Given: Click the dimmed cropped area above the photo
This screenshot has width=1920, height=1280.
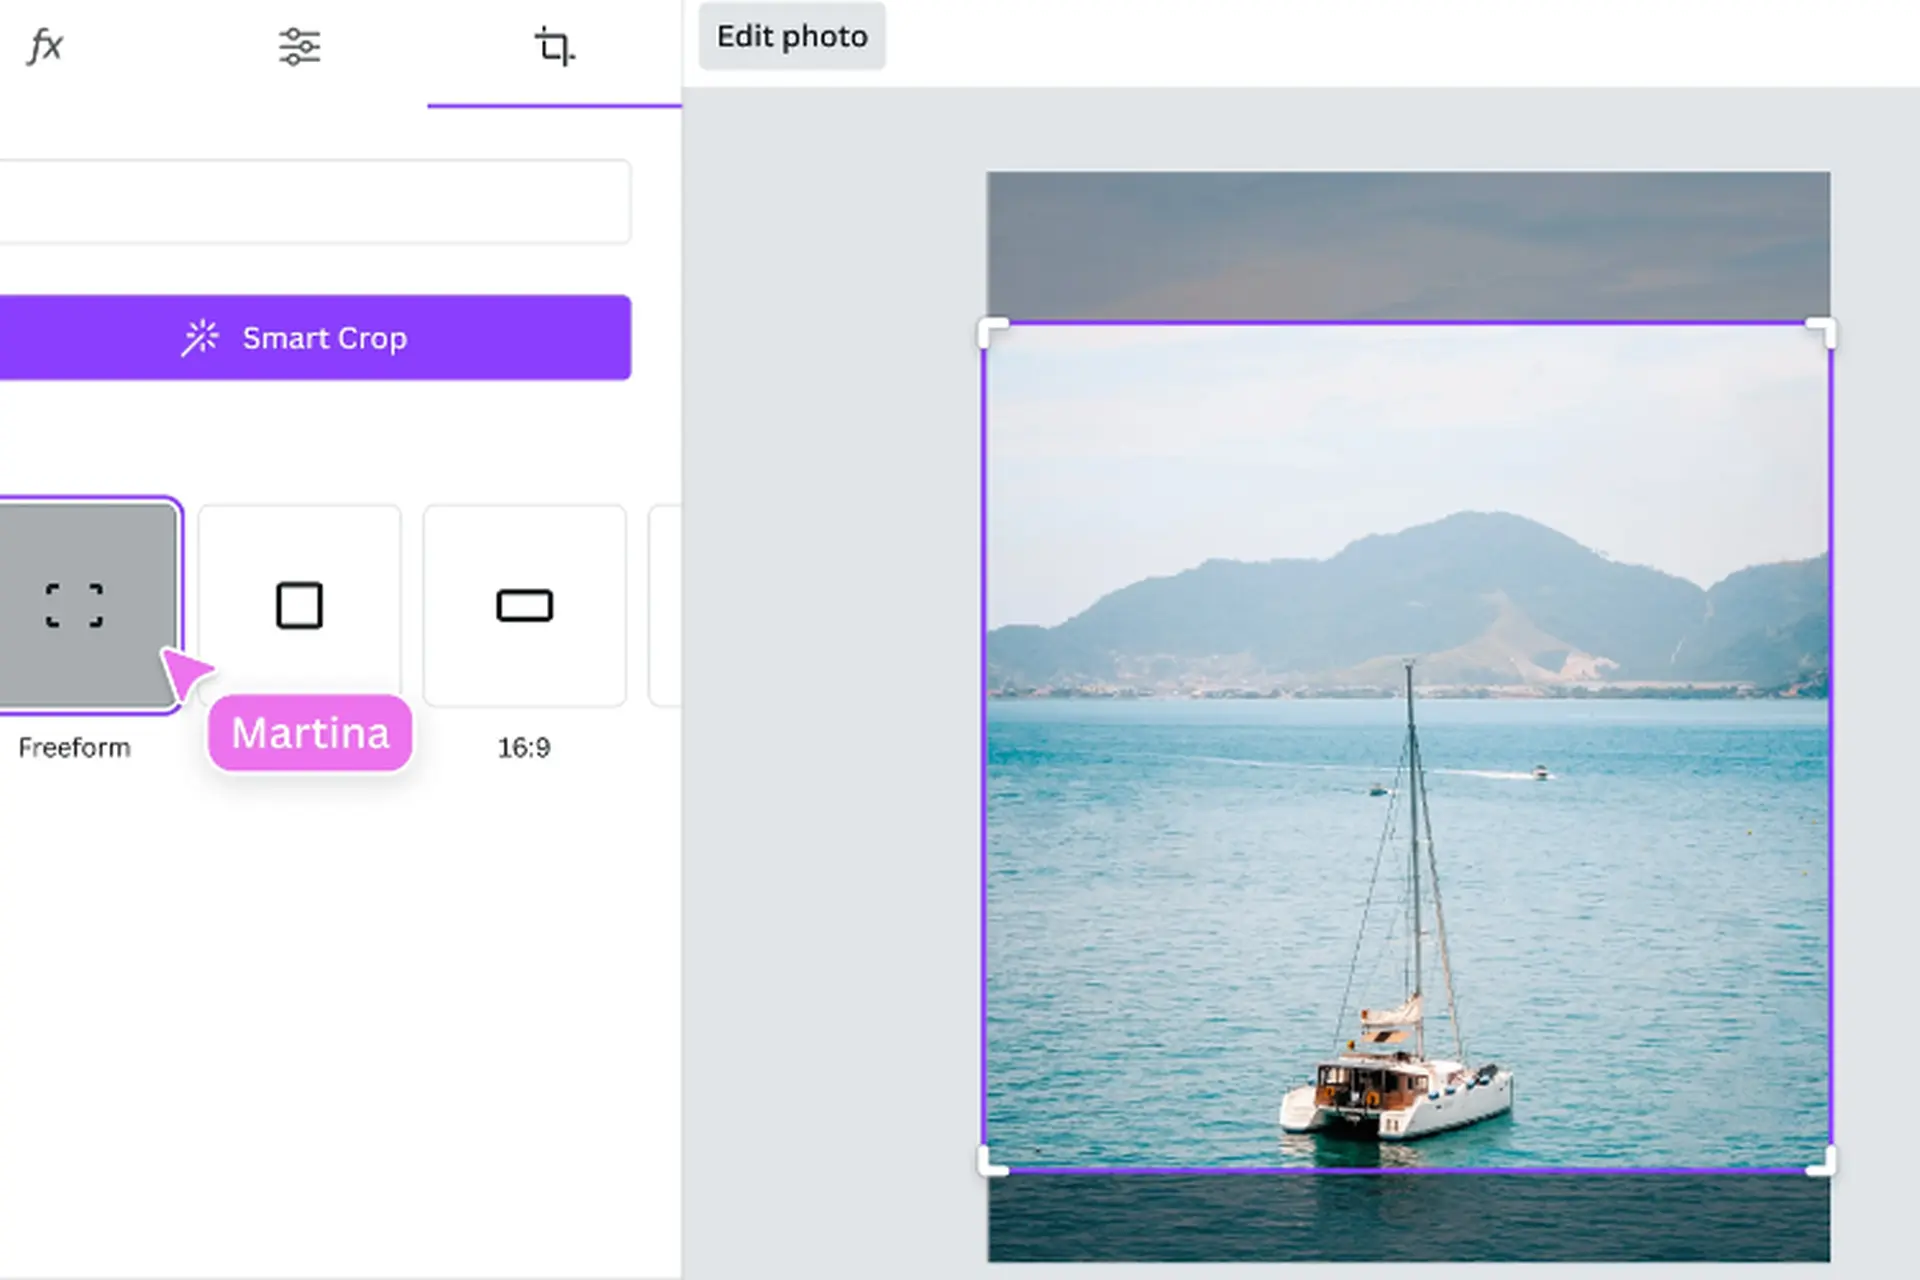Looking at the screenshot, I should click(x=1408, y=245).
